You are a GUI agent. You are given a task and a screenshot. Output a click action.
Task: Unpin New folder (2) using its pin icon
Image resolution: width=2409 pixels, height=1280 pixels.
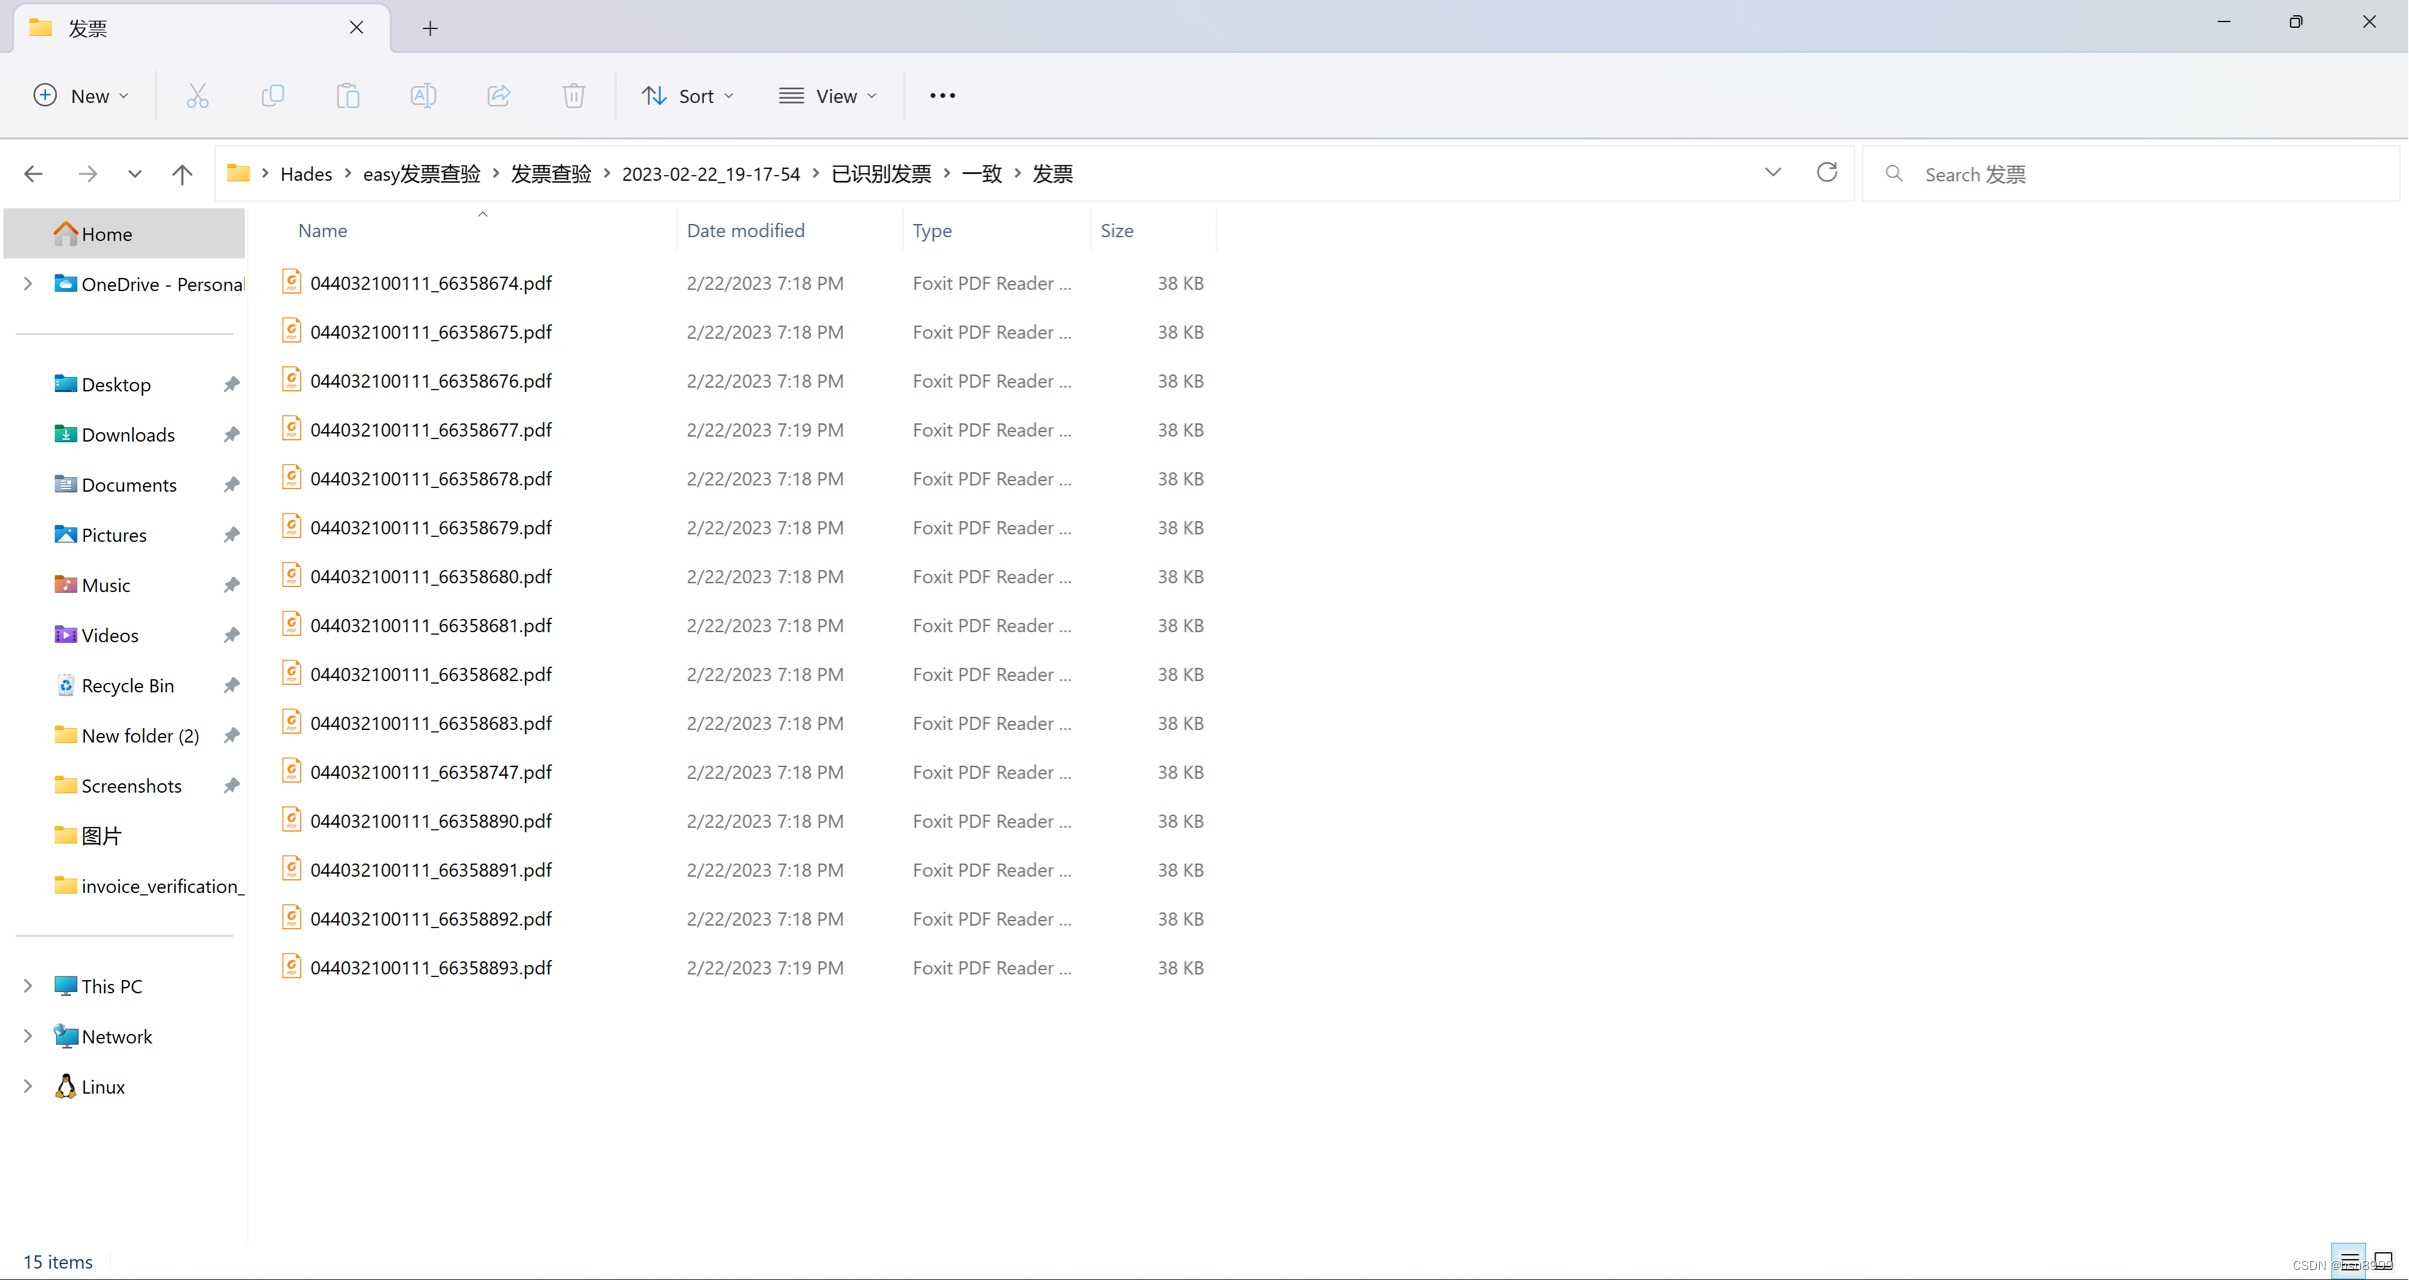(x=231, y=735)
